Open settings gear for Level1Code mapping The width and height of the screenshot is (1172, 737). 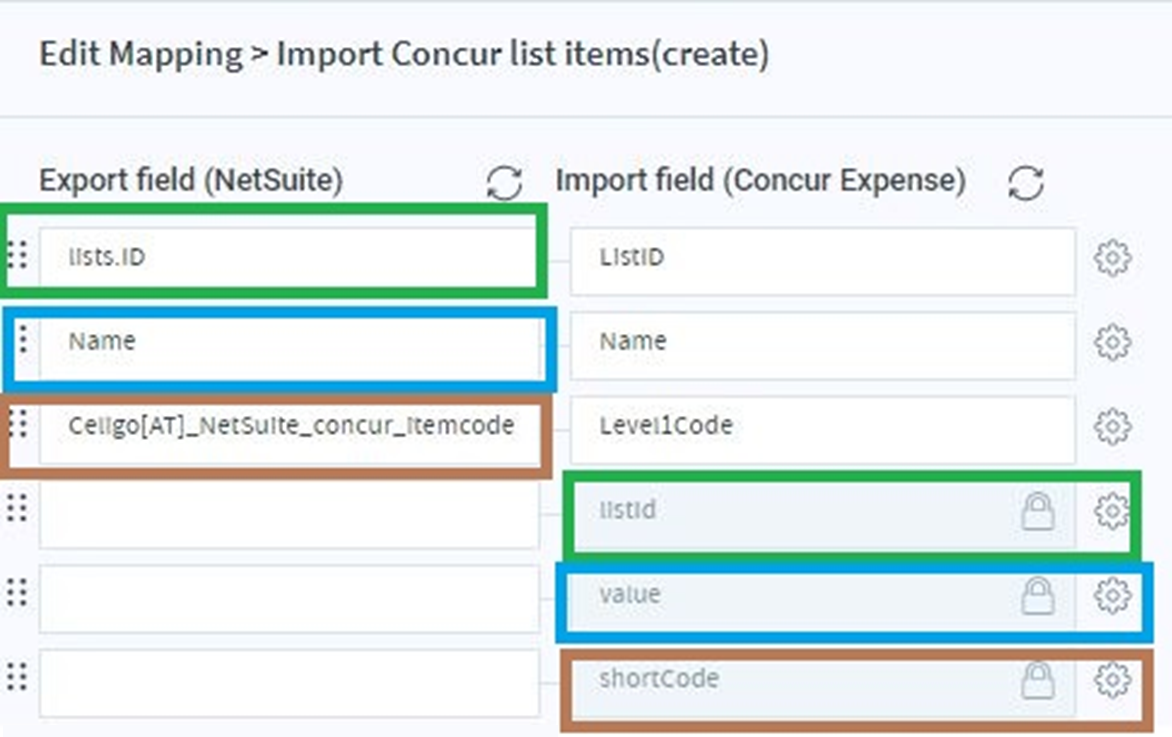[x=1112, y=427]
